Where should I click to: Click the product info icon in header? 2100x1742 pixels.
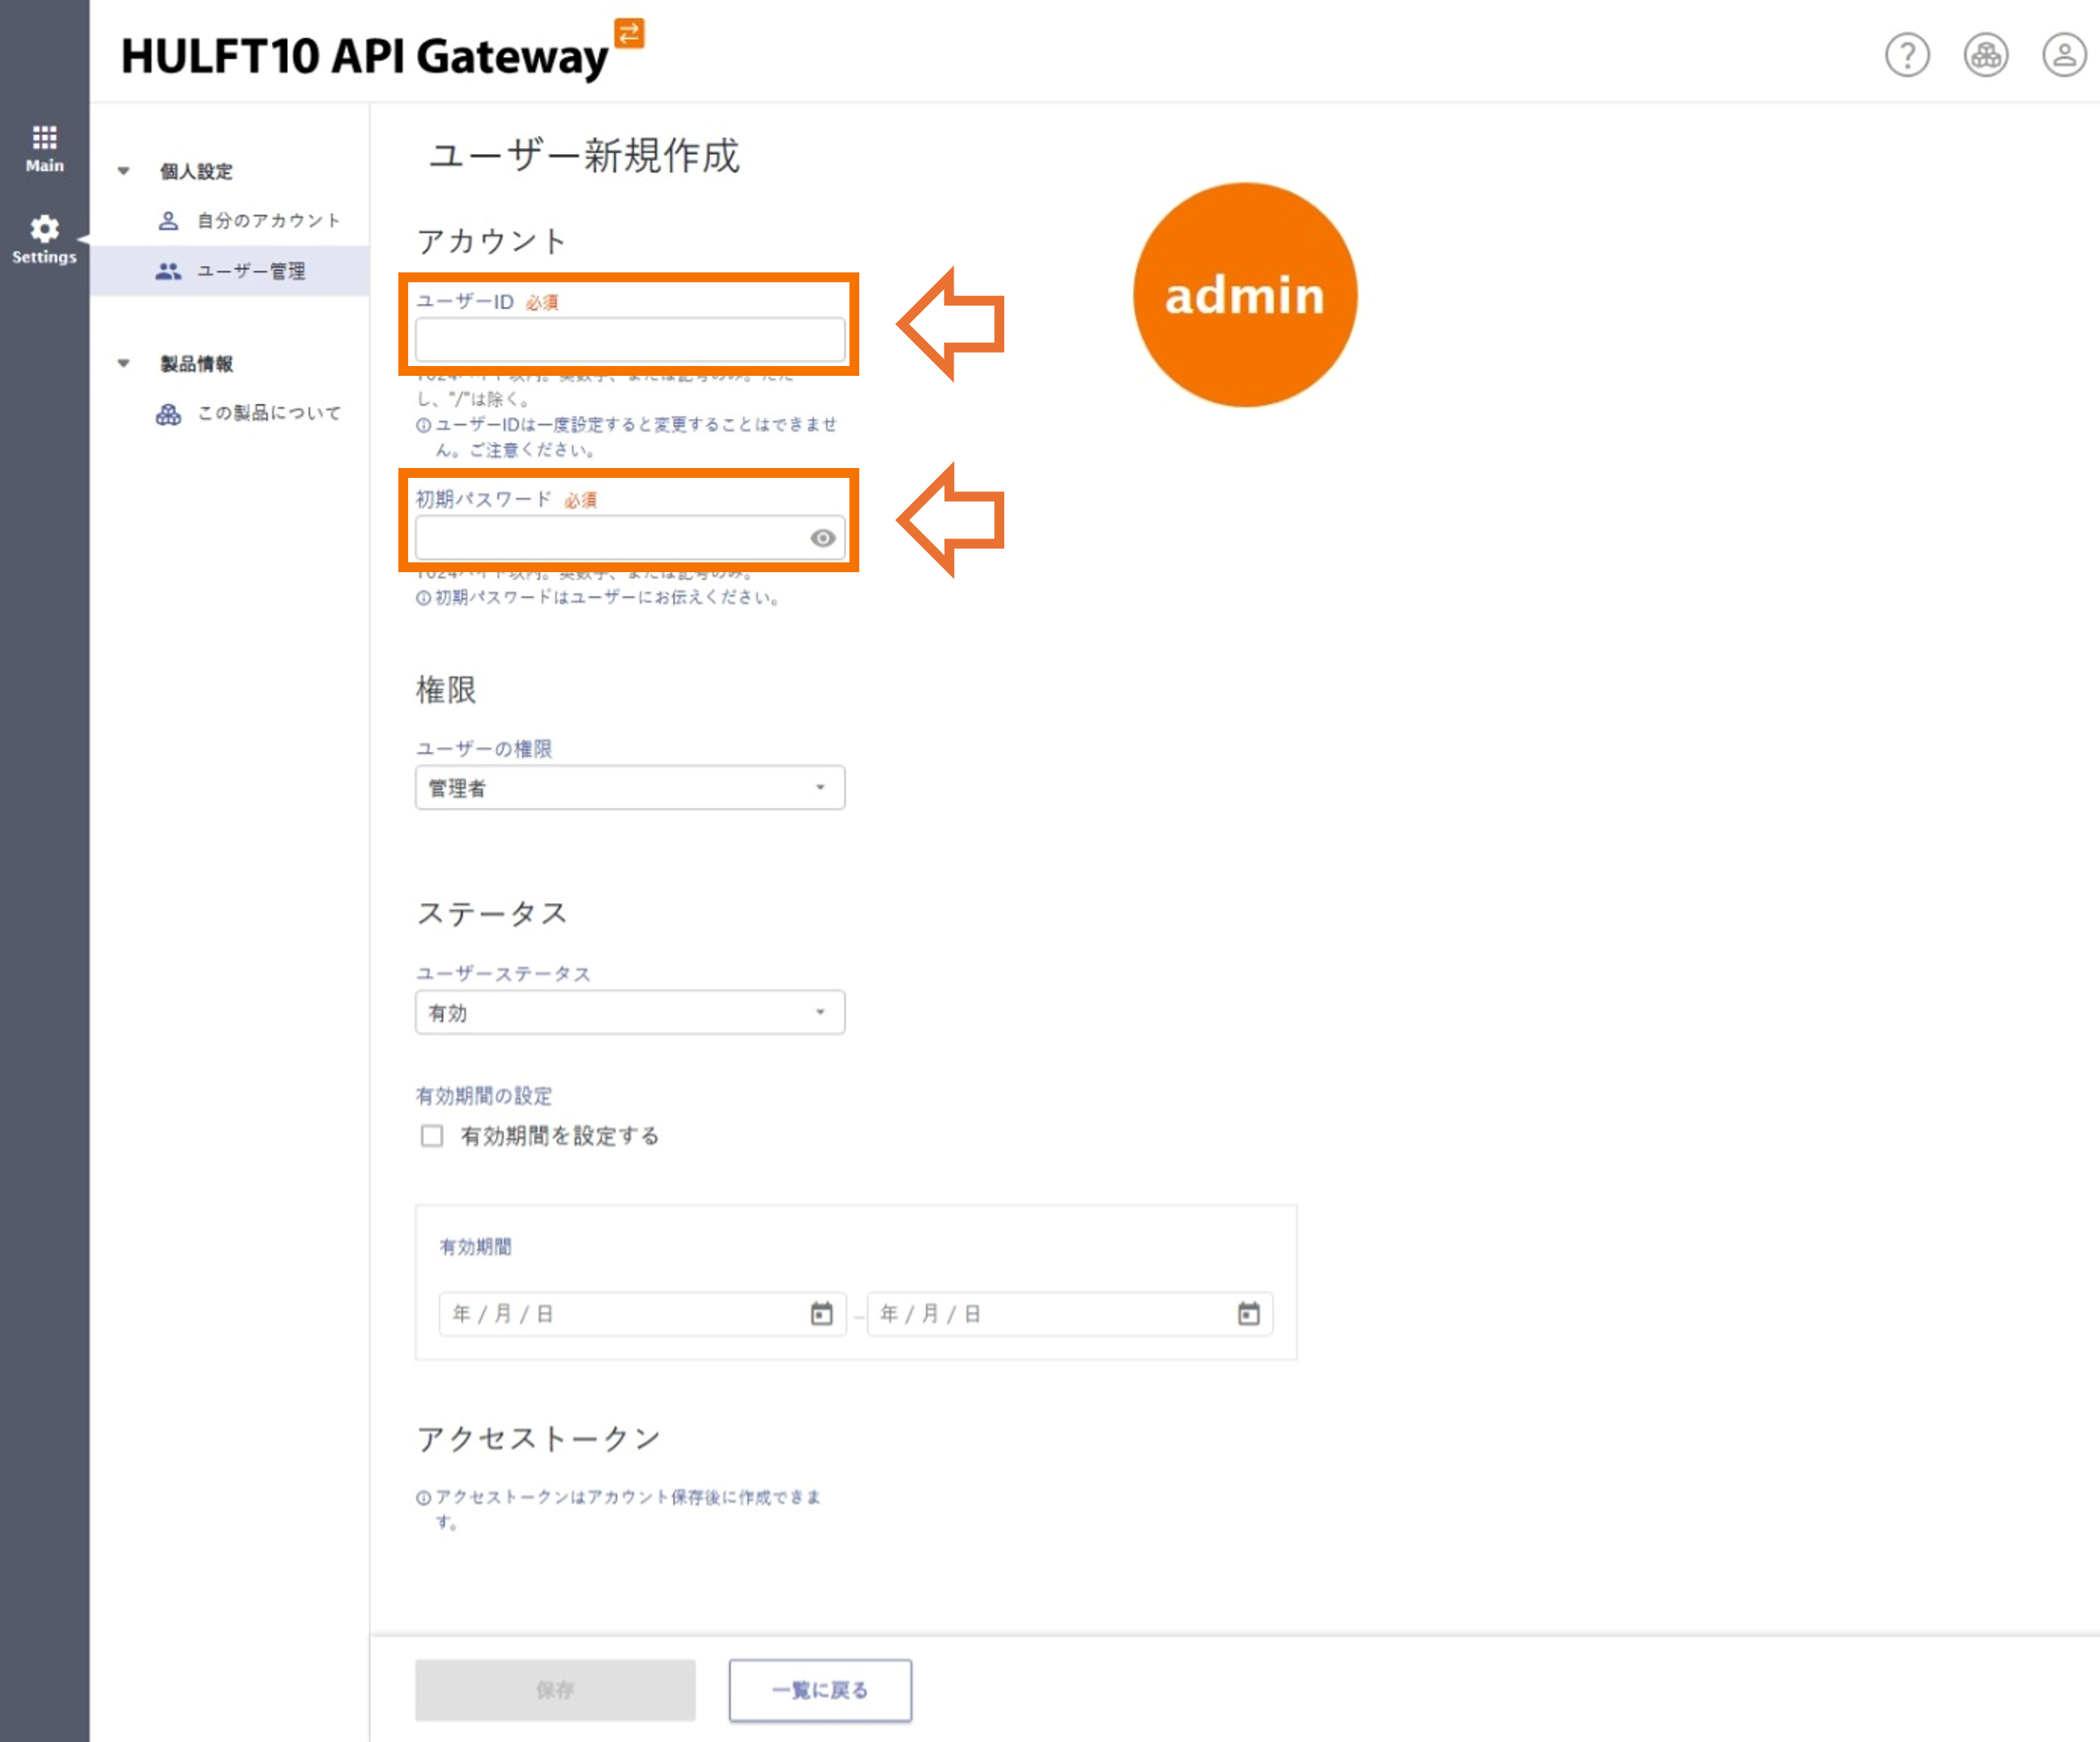pos(1985,55)
